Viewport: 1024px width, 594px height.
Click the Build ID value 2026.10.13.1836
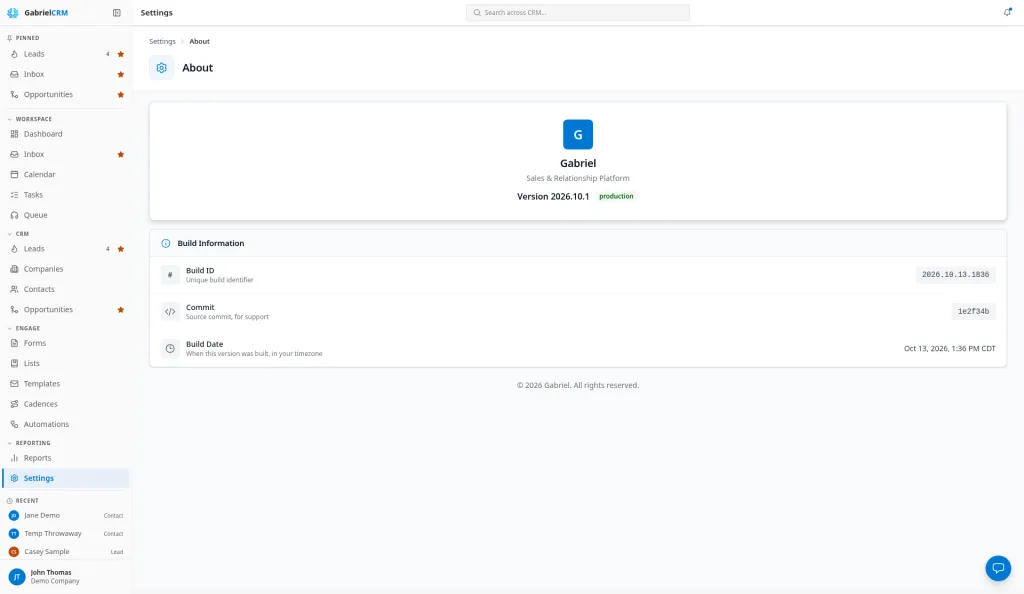pos(955,275)
